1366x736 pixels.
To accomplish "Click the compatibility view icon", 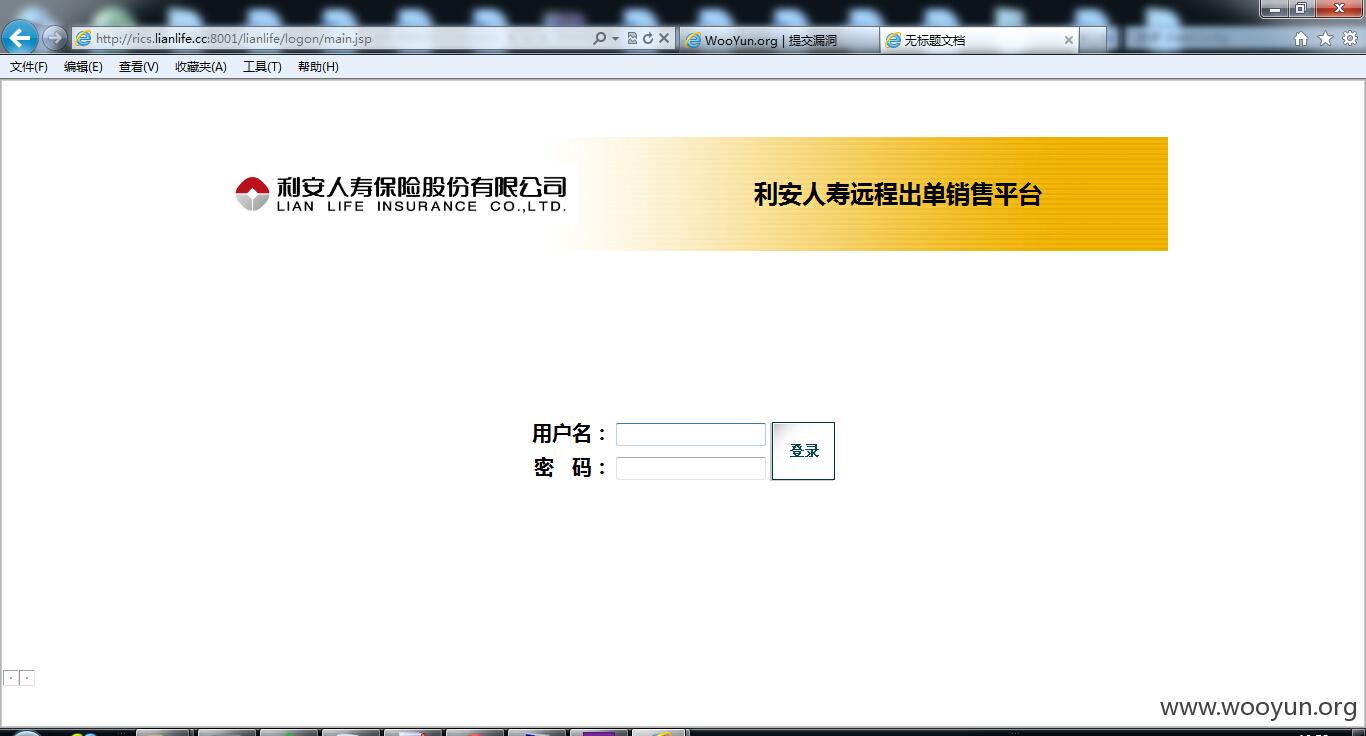I will coord(632,38).
